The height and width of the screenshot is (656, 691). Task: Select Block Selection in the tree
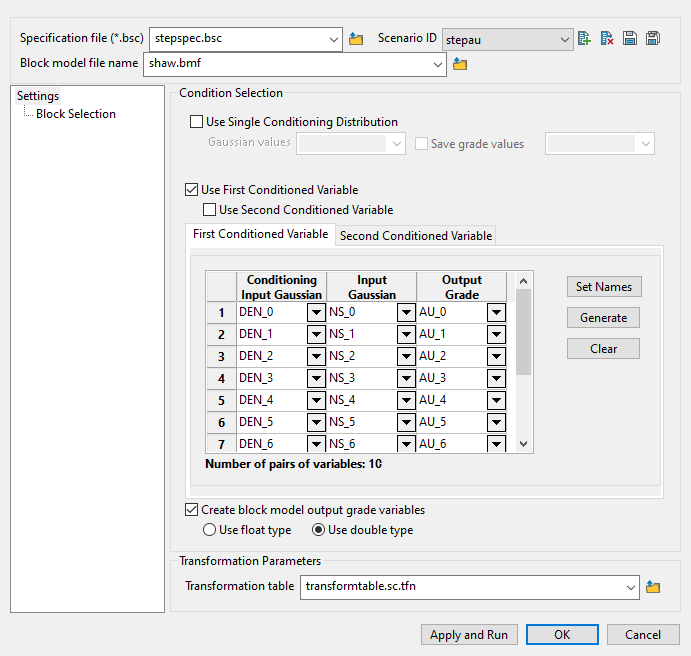[x=76, y=114]
